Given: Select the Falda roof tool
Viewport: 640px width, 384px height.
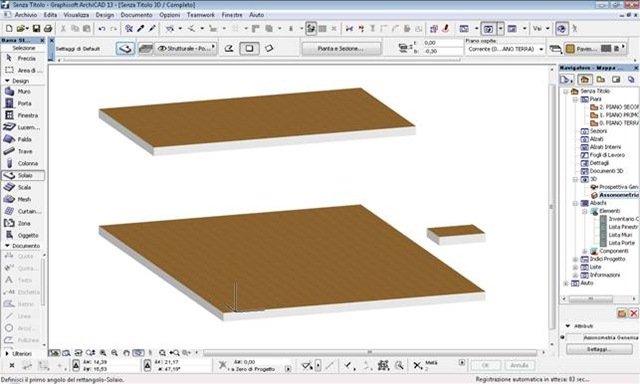Looking at the screenshot, I should click(x=23, y=139).
